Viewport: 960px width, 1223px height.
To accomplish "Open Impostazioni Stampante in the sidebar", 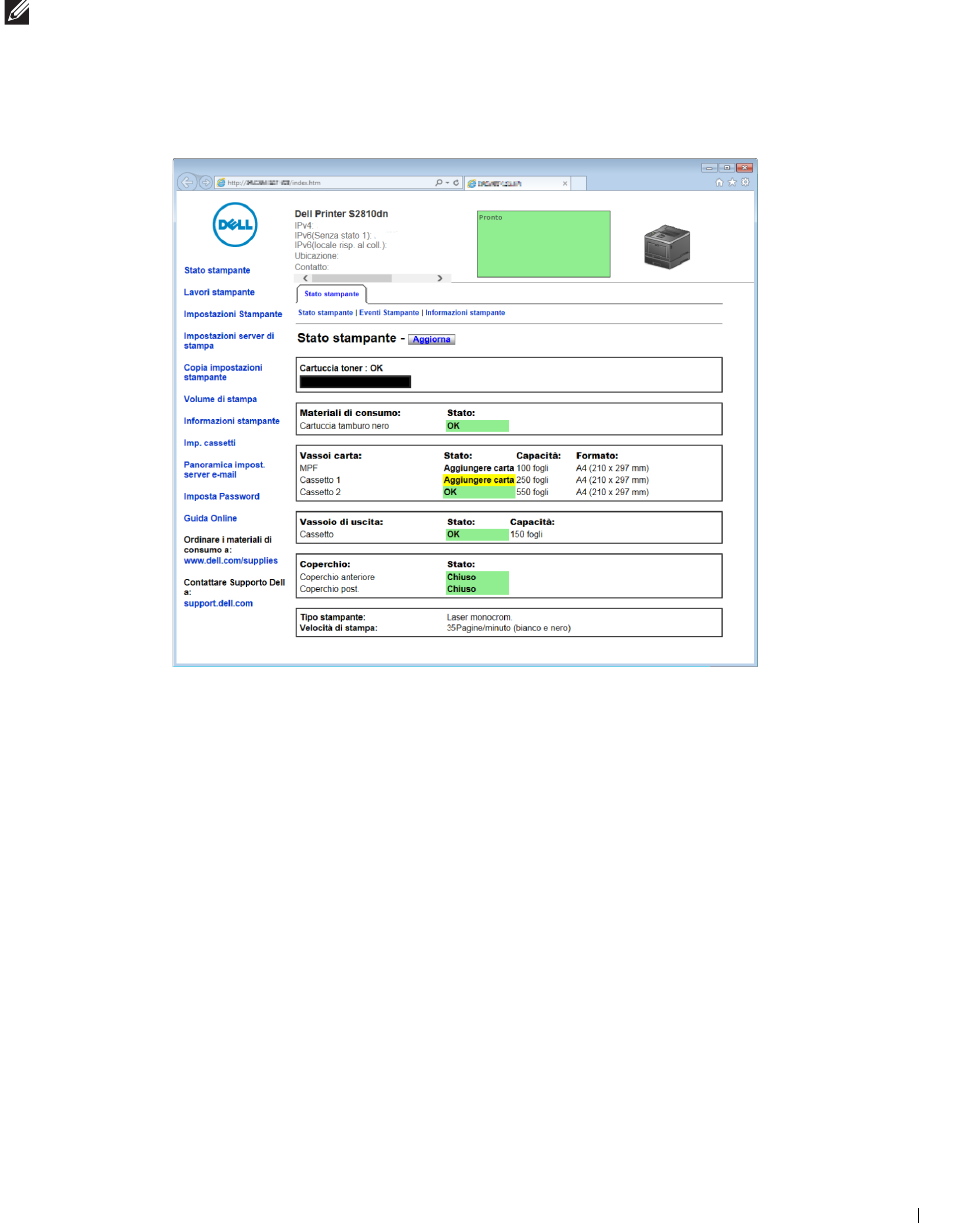I will click(x=233, y=314).
